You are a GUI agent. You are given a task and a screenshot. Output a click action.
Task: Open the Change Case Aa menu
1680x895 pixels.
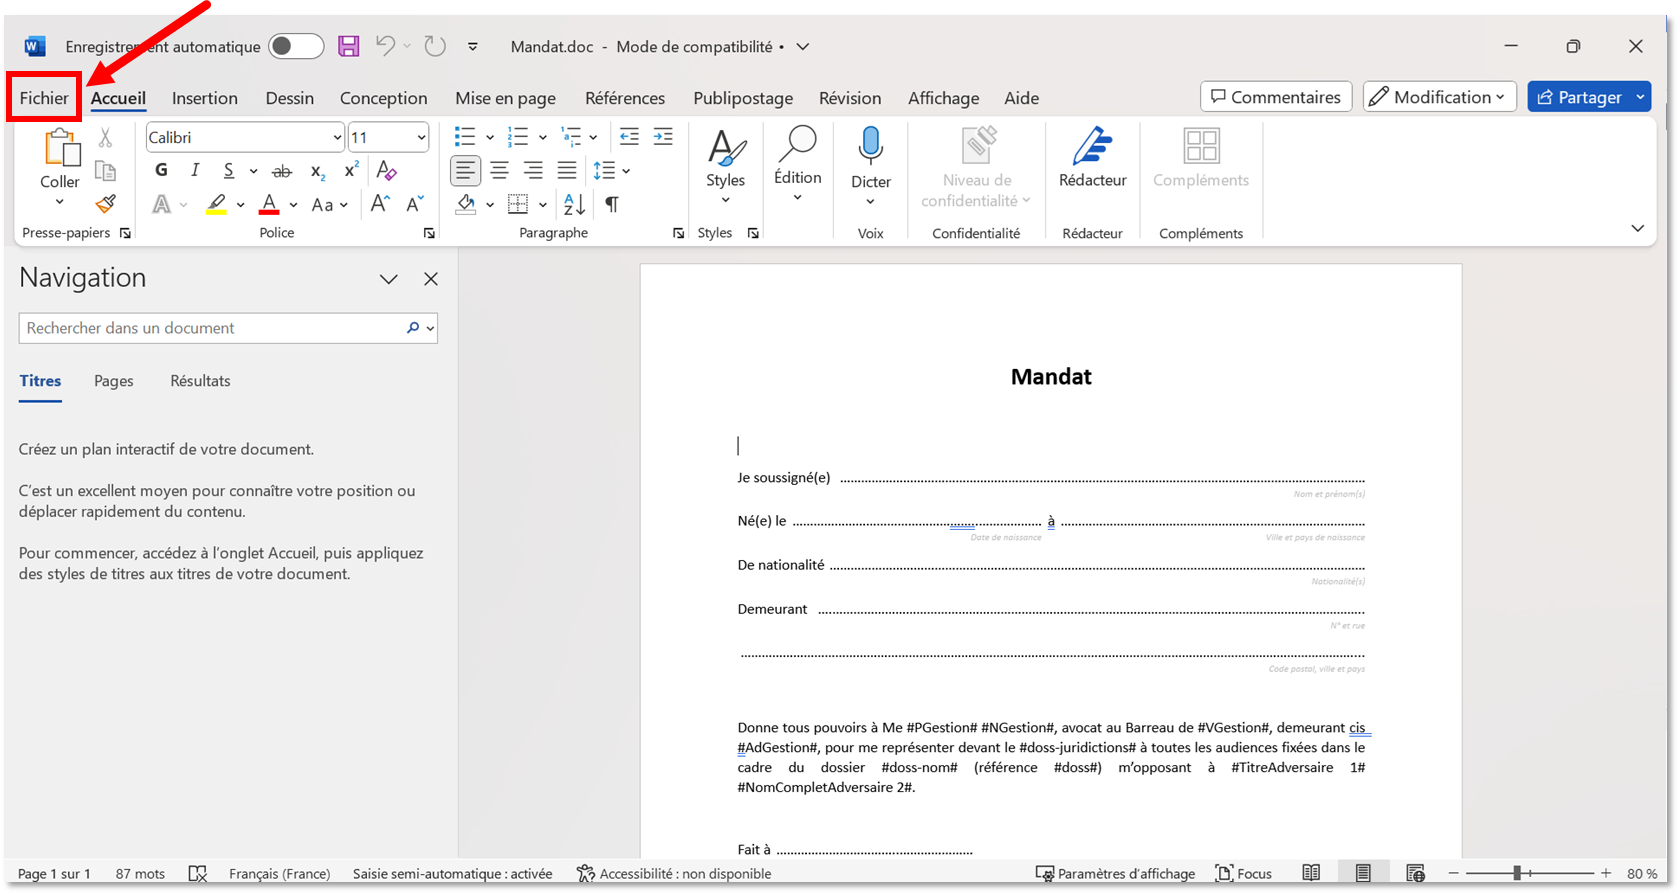[x=329, y=204]
